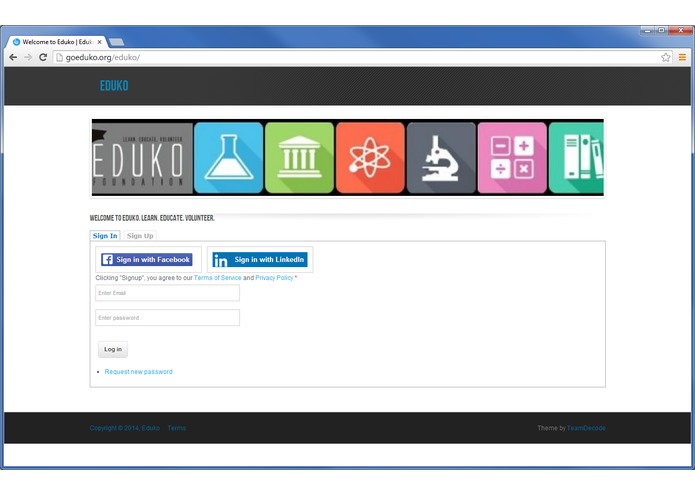Focus the Enter password field
695x494 pixels.
pyautogui.click(x=168, y=318)
